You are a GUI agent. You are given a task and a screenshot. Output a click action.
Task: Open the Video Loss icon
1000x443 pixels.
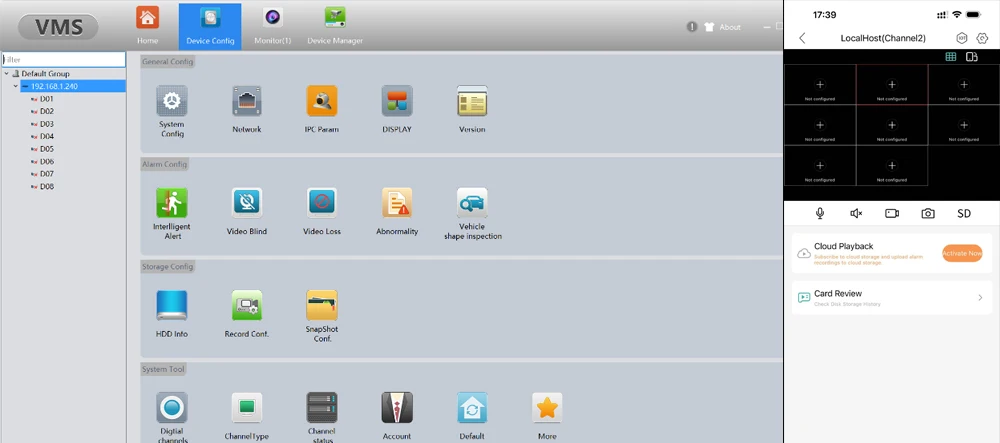[x=322, y=203]
